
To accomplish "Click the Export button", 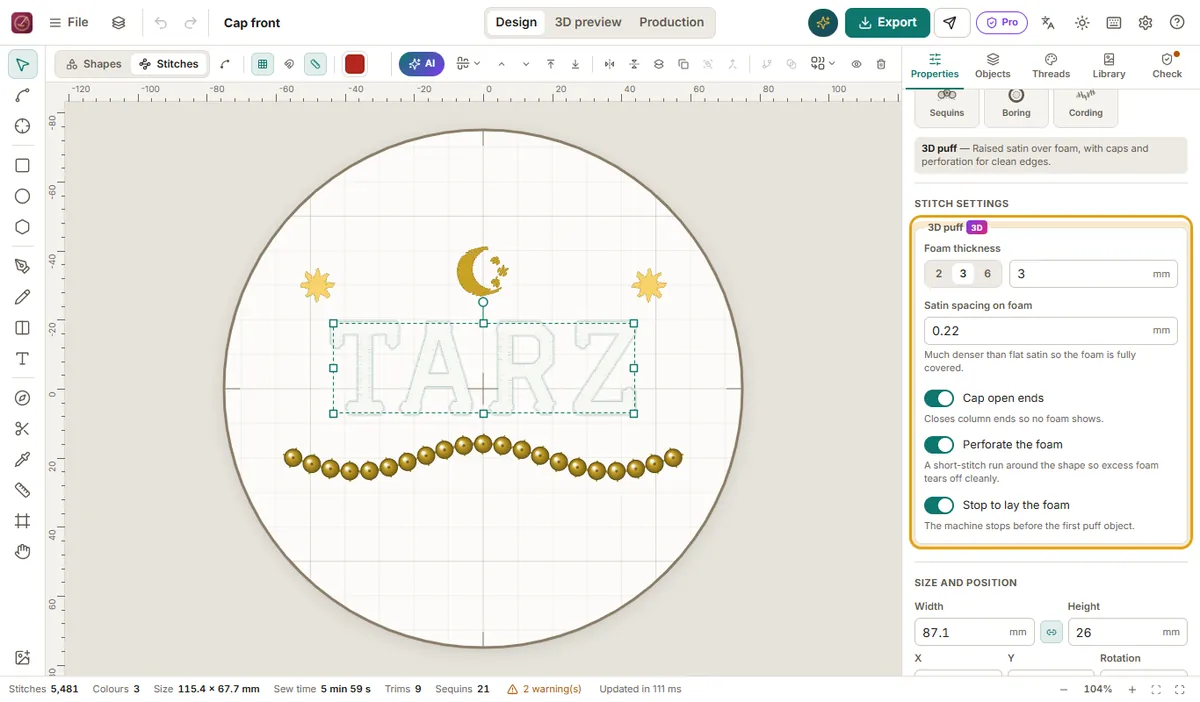I will 887,23.
